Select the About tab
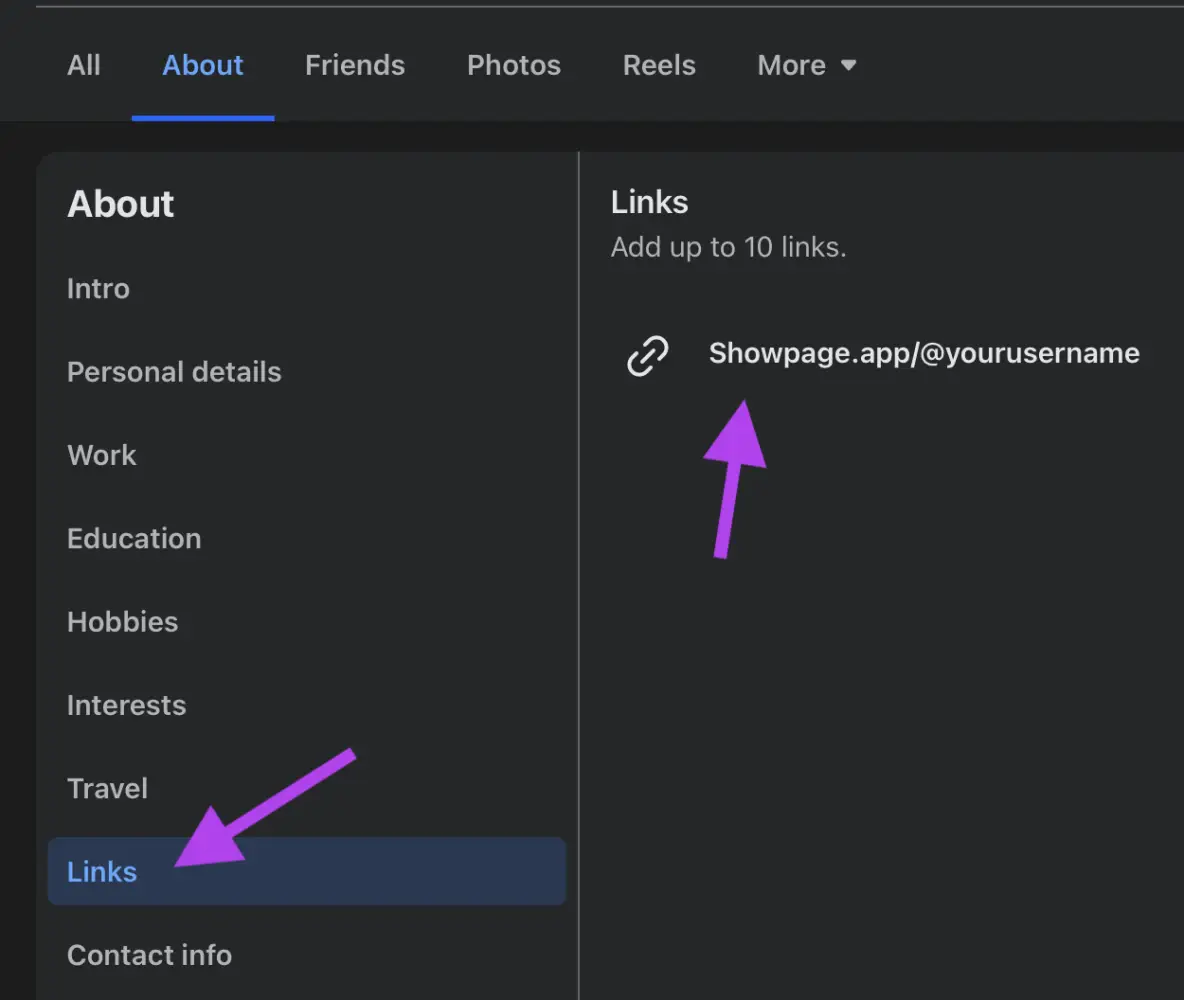The width and height of the screenshot is (1184, 1000). click(x=202, y=66)
